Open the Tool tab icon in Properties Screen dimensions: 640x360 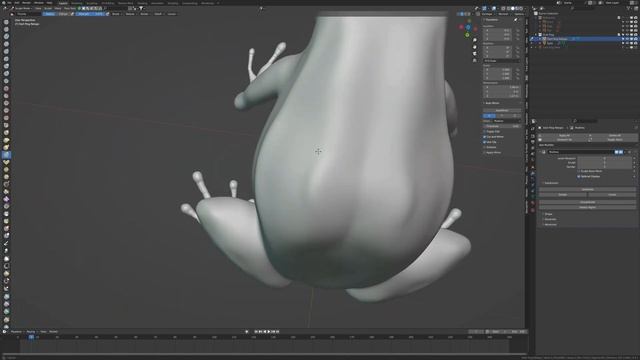(533, 128)
